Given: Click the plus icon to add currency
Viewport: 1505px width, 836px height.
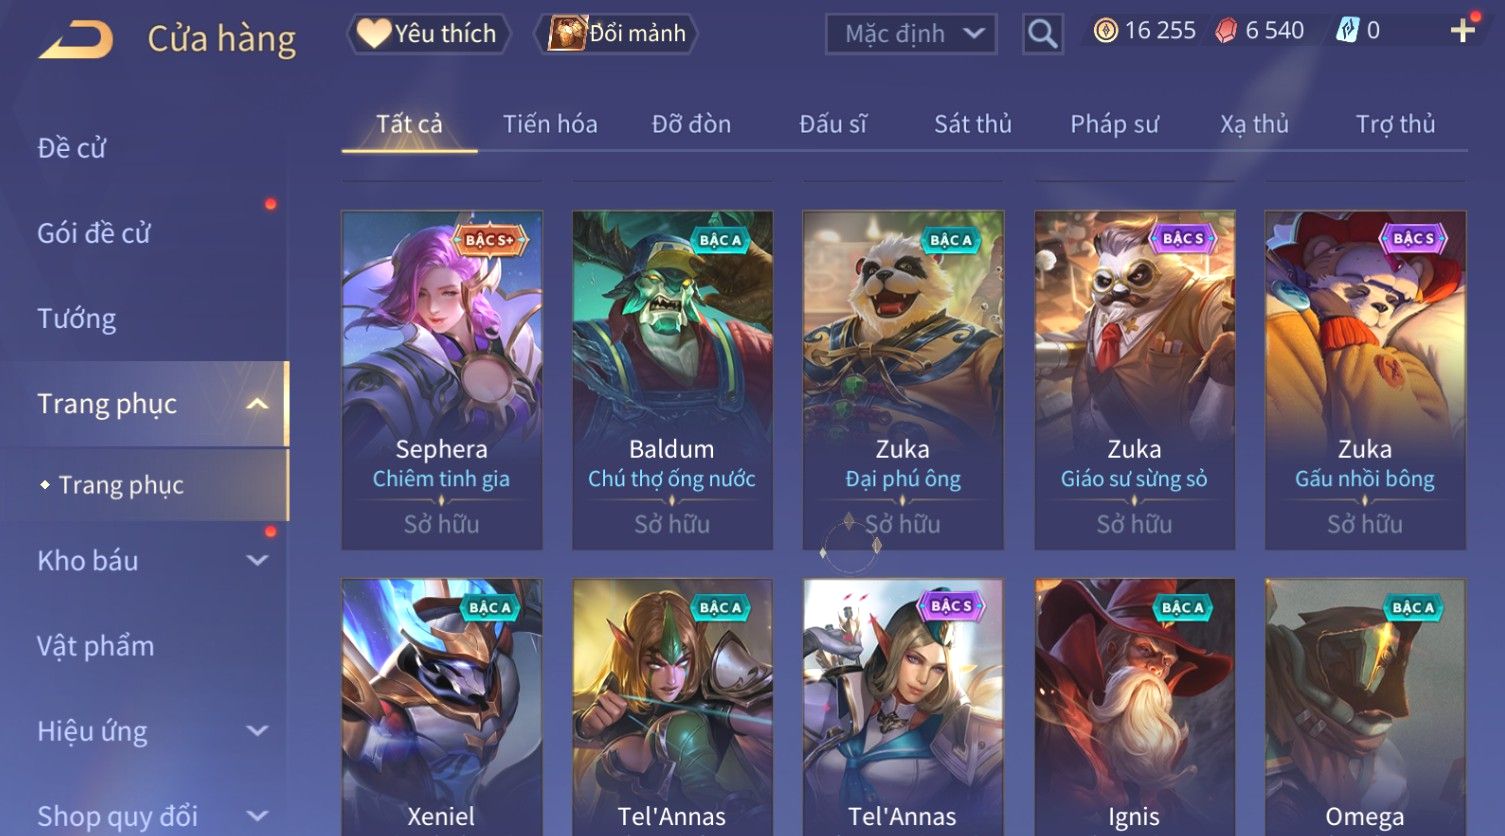Looking at the screenshot, I should tap(1462, 31).
